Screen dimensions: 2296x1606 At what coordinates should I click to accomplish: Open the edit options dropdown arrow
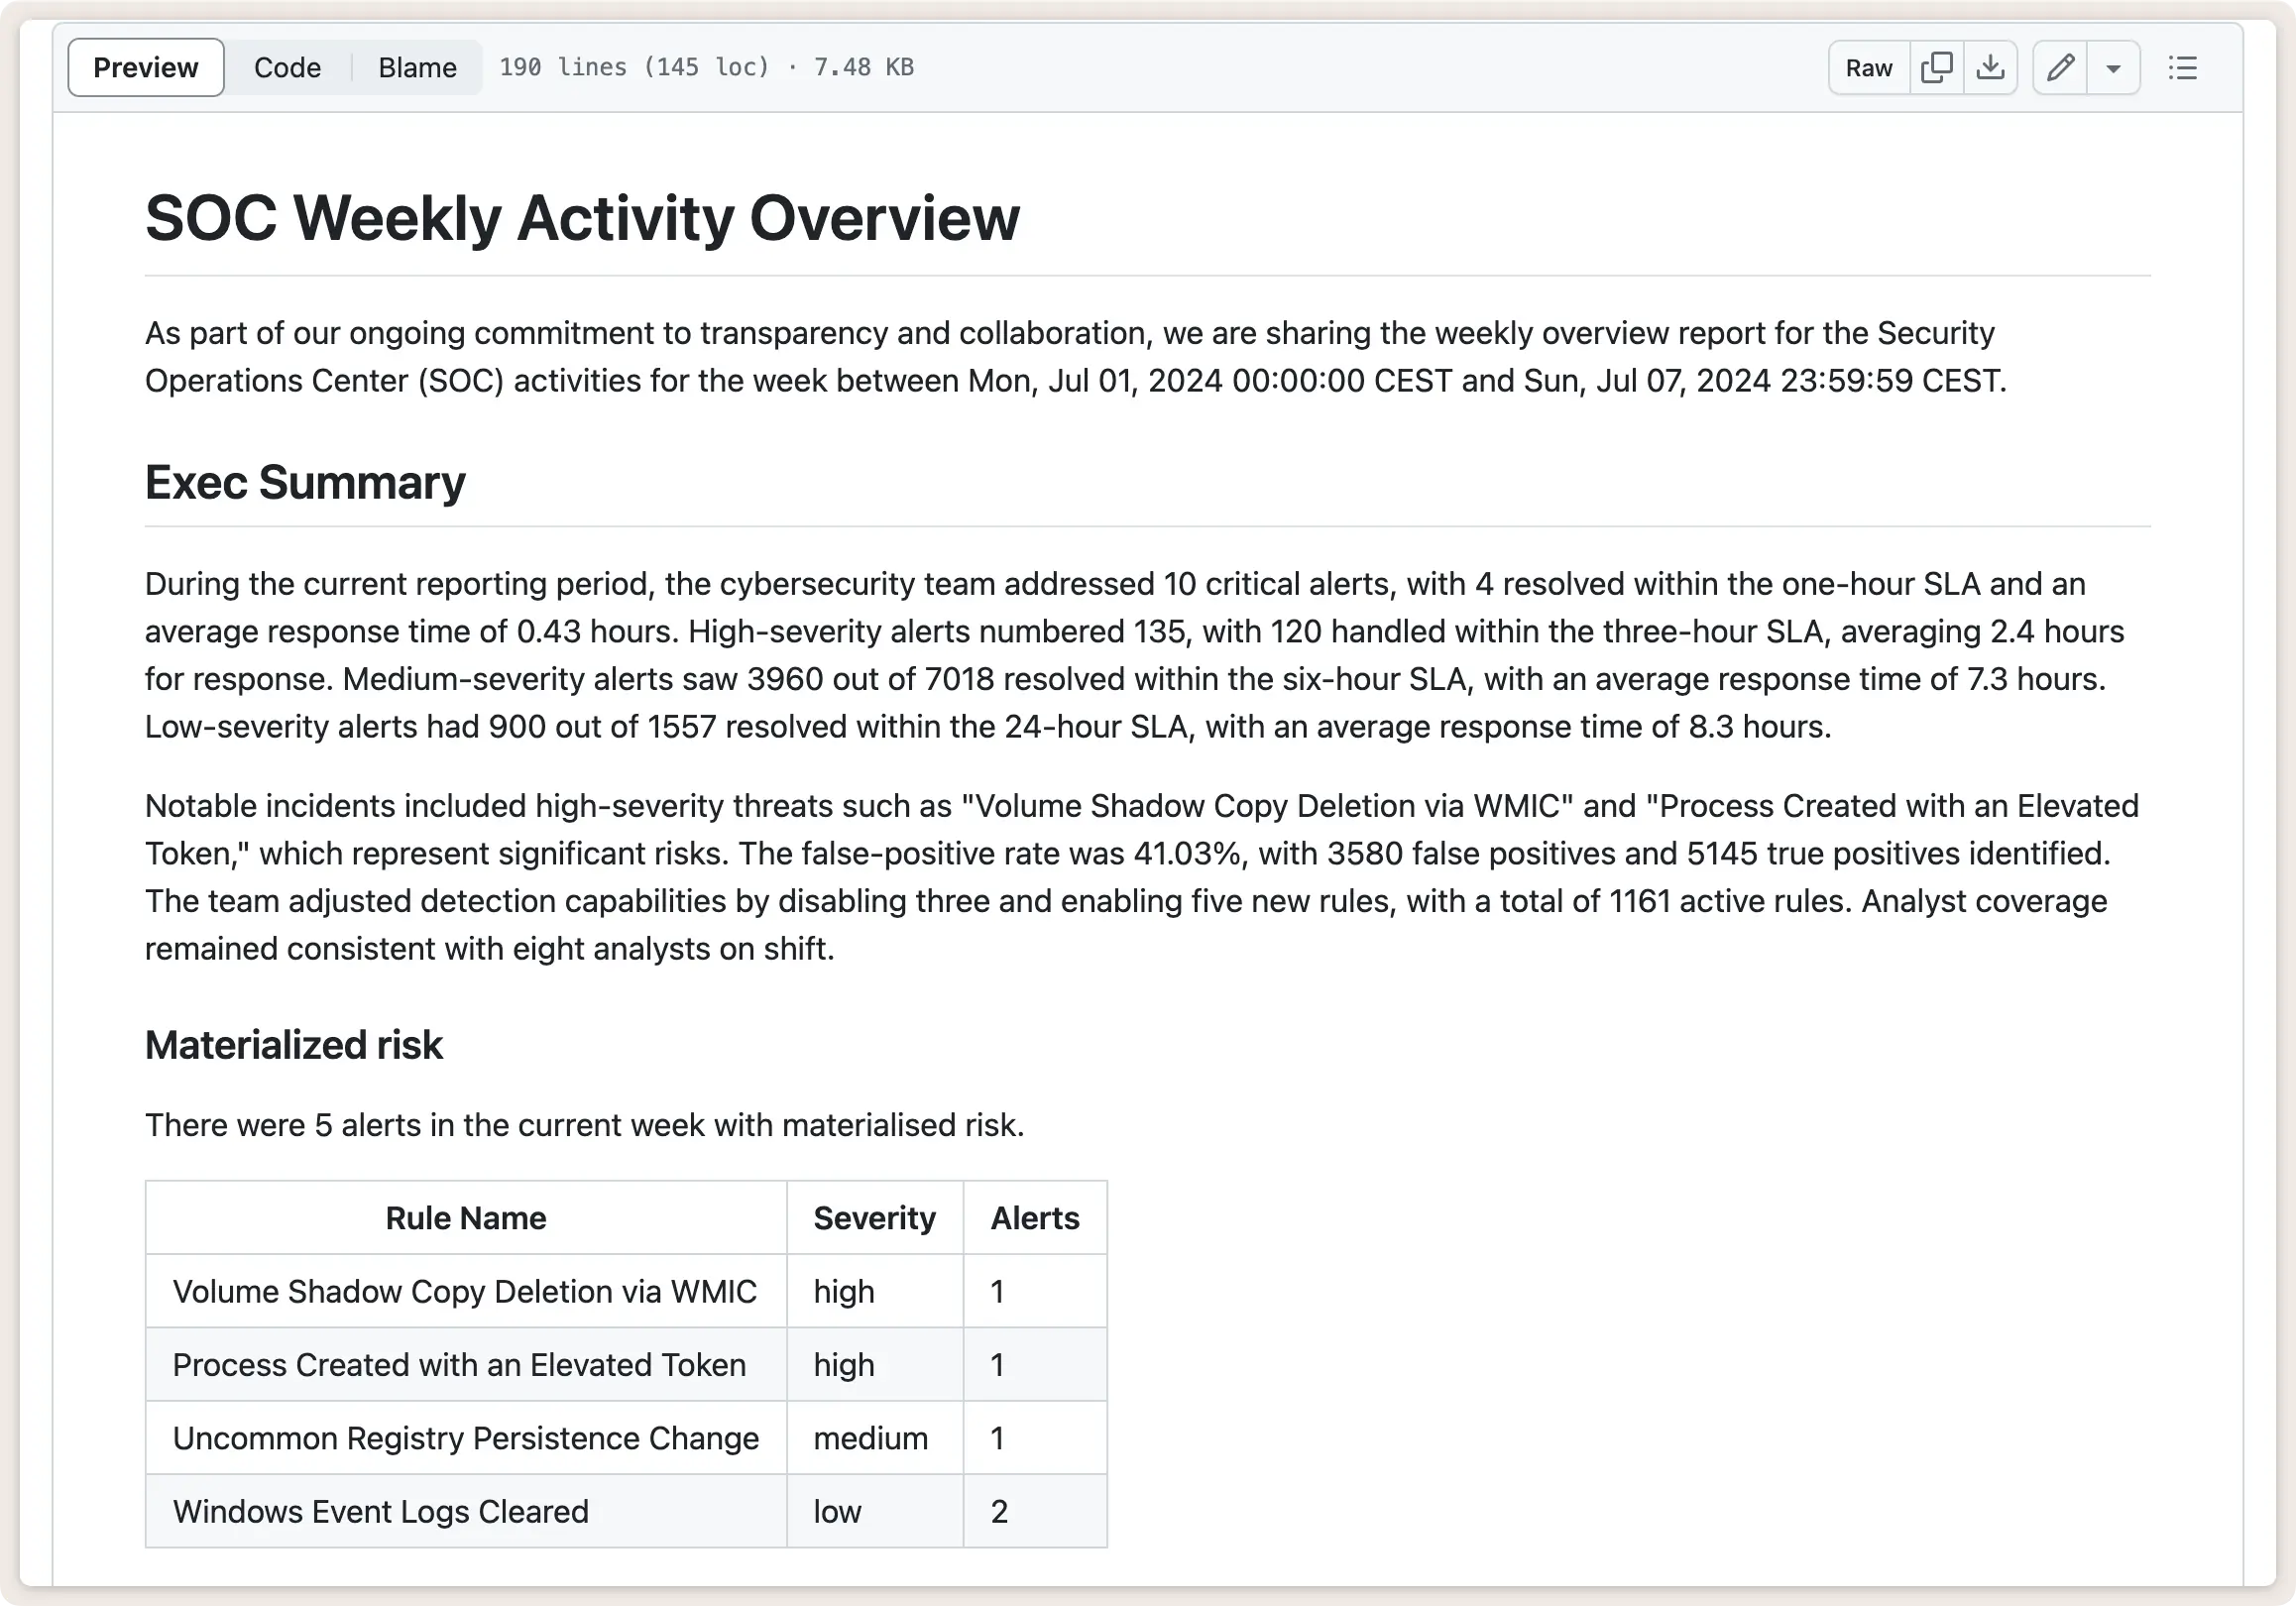(x=2114, y=67)
